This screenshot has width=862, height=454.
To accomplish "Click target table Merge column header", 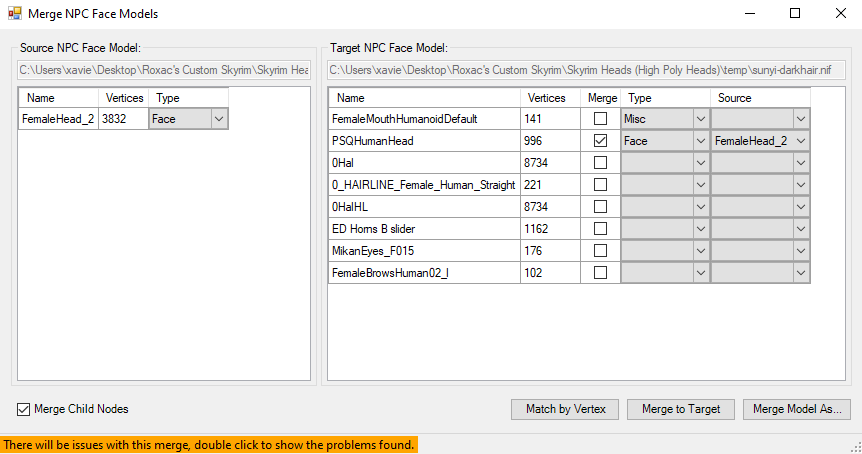I will pos(601,98).
